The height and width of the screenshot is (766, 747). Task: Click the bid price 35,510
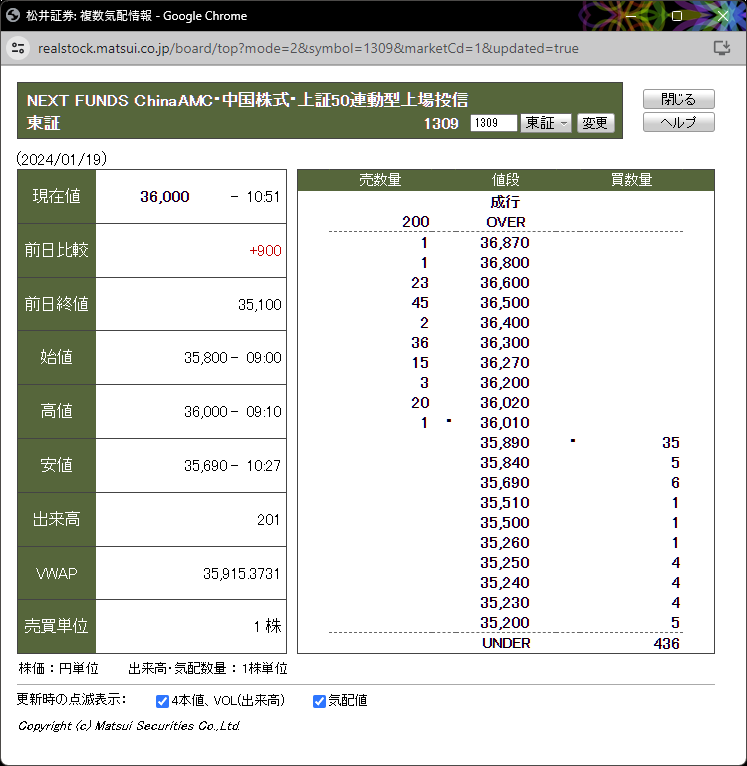[505, 503]
